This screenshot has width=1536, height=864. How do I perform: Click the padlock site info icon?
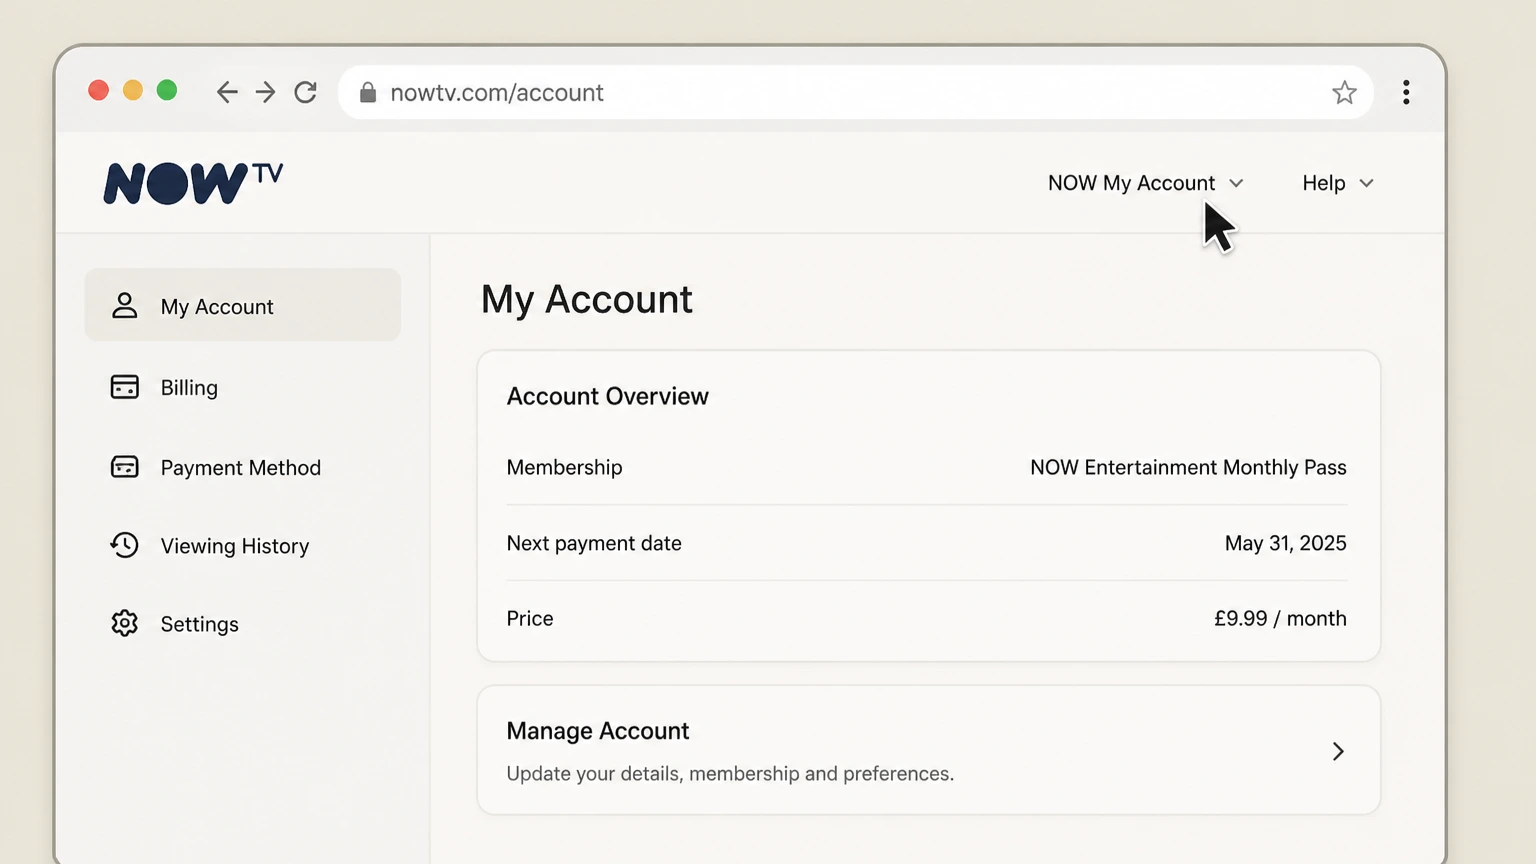point(368,92)
